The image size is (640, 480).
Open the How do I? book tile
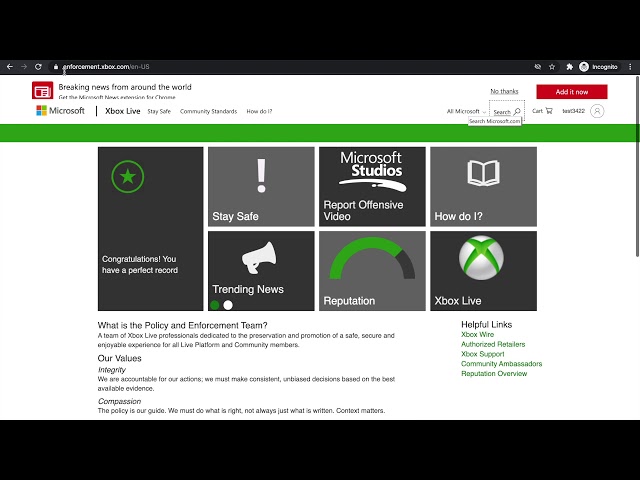click(483, 187)
